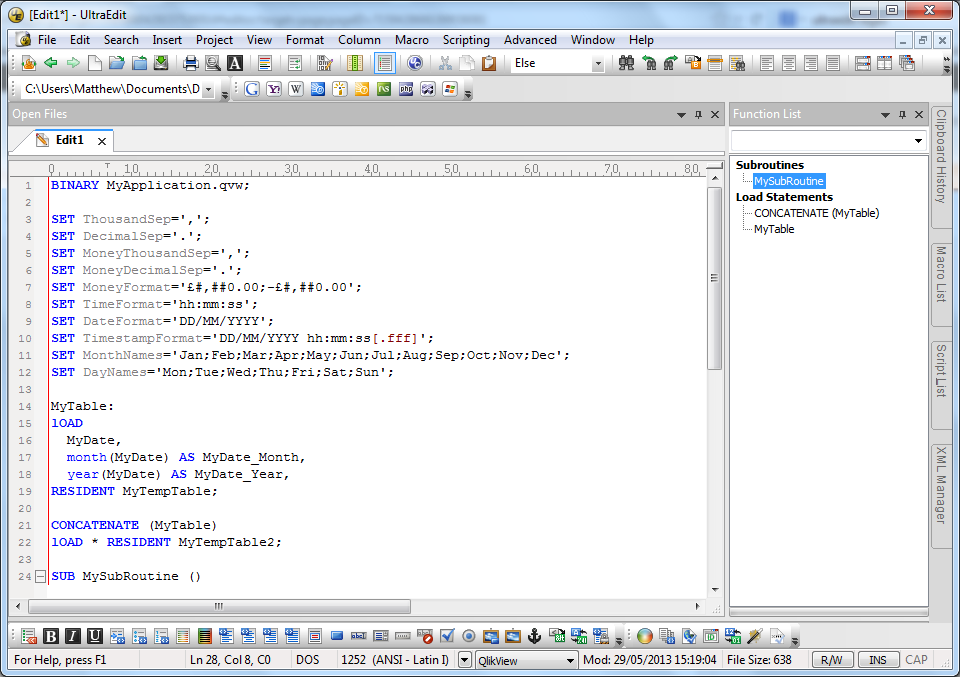The image size is (960, 677).
Task: Select MySubRoutine in Function List
Action: point(789,181)
